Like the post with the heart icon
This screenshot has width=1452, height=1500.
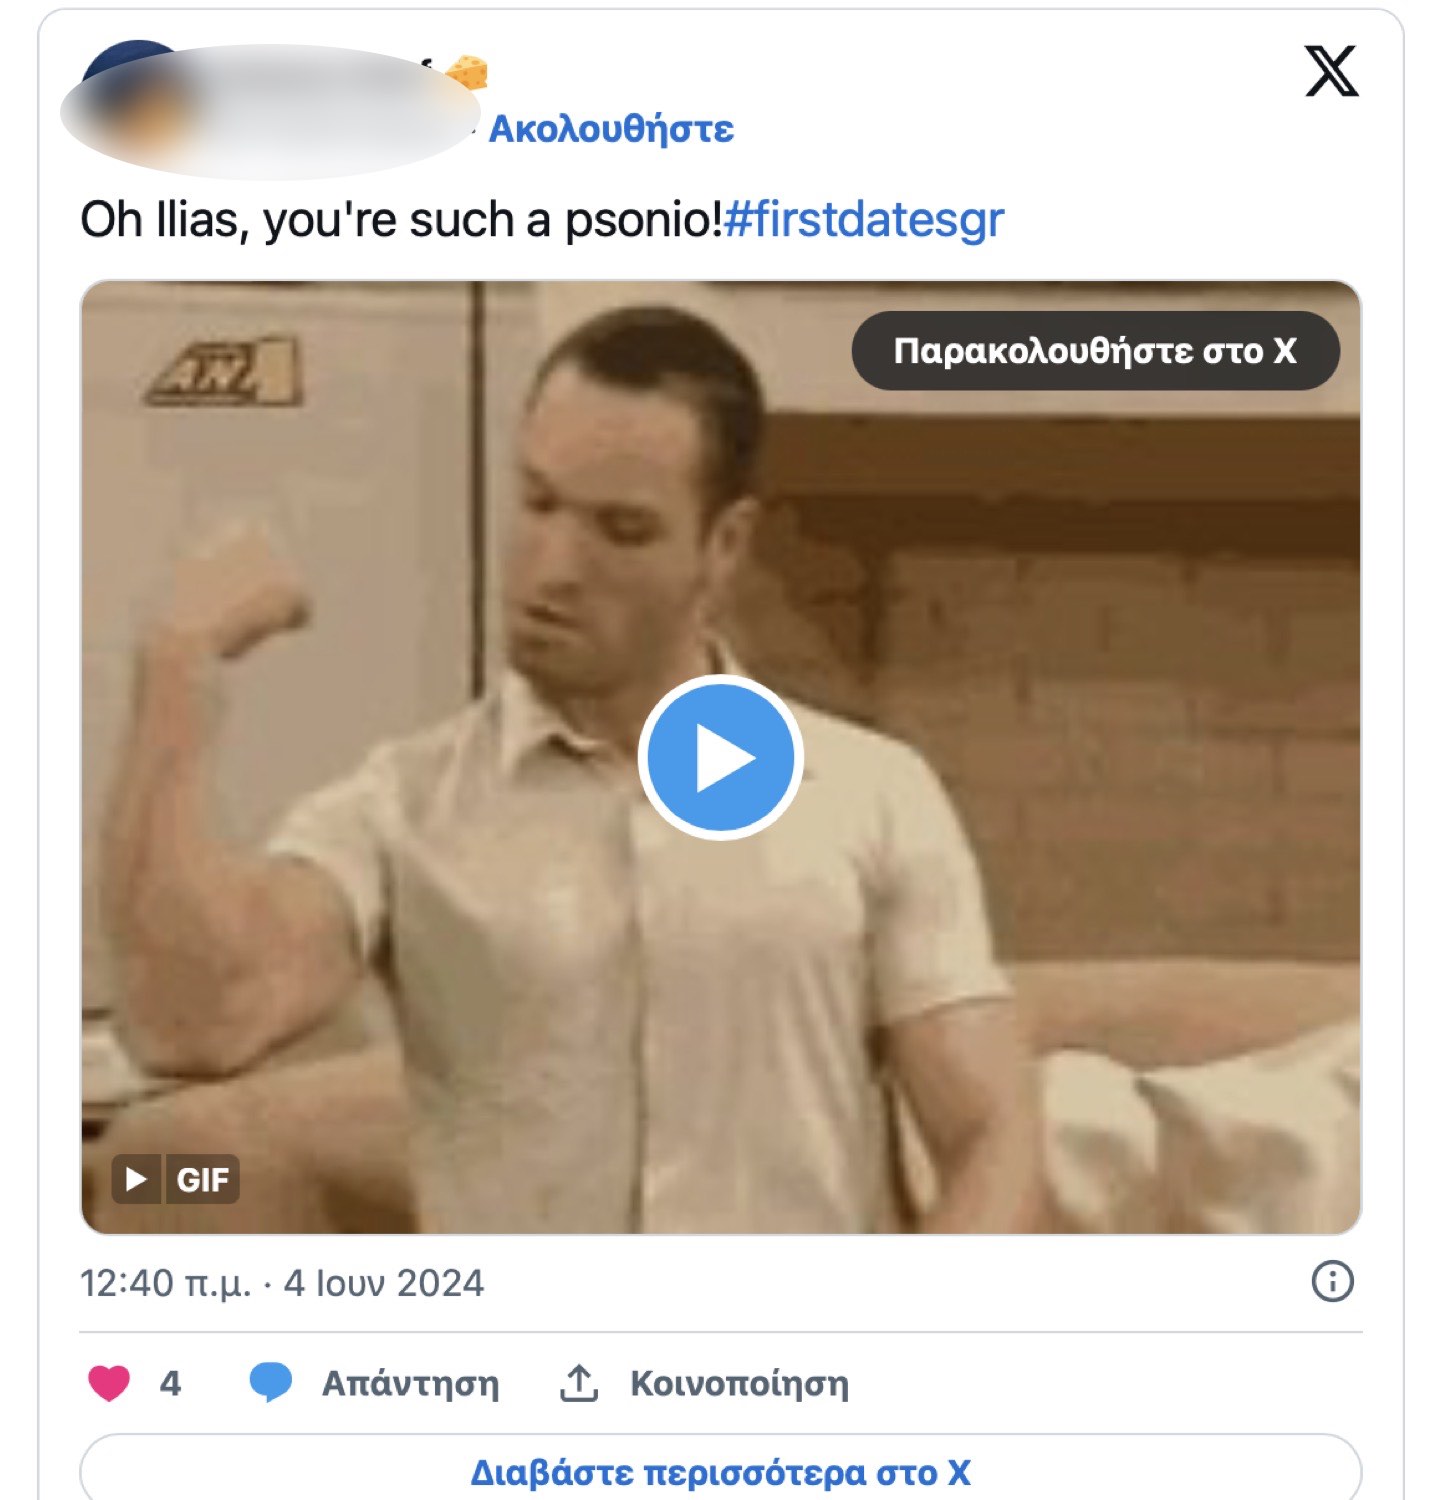(x=109, y=1383)
